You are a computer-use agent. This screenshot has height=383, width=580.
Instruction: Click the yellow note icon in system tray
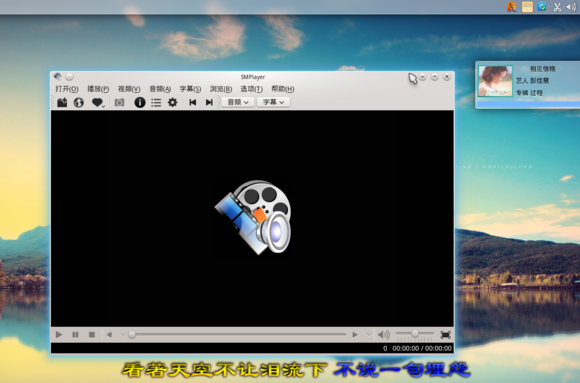[527, 7]
